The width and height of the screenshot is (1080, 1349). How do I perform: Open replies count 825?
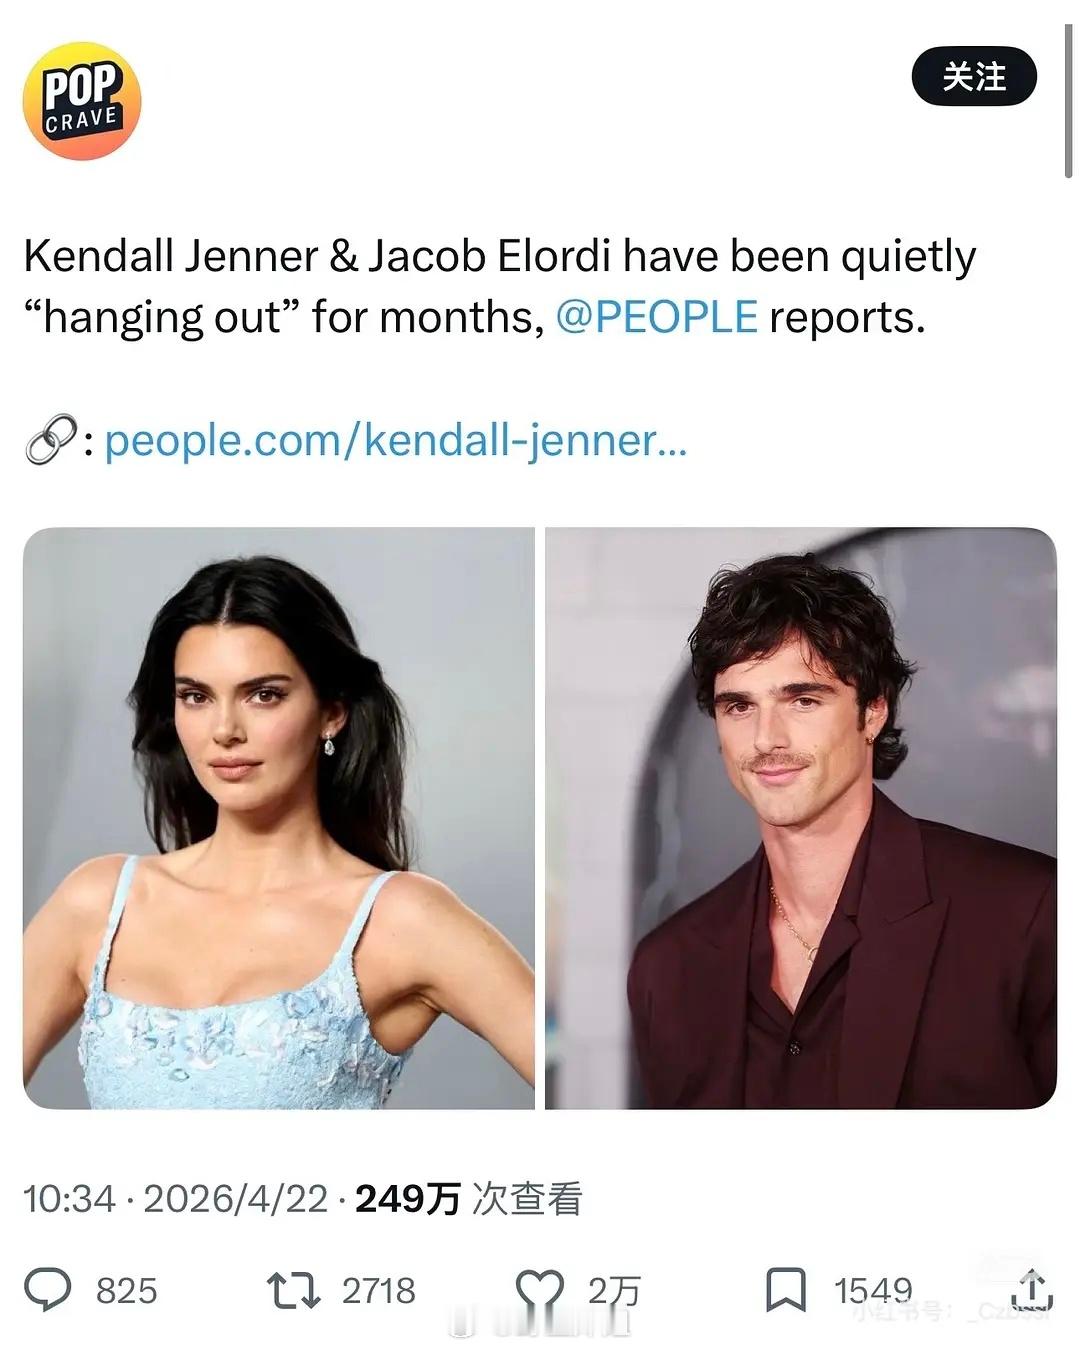coord(127,1291)
